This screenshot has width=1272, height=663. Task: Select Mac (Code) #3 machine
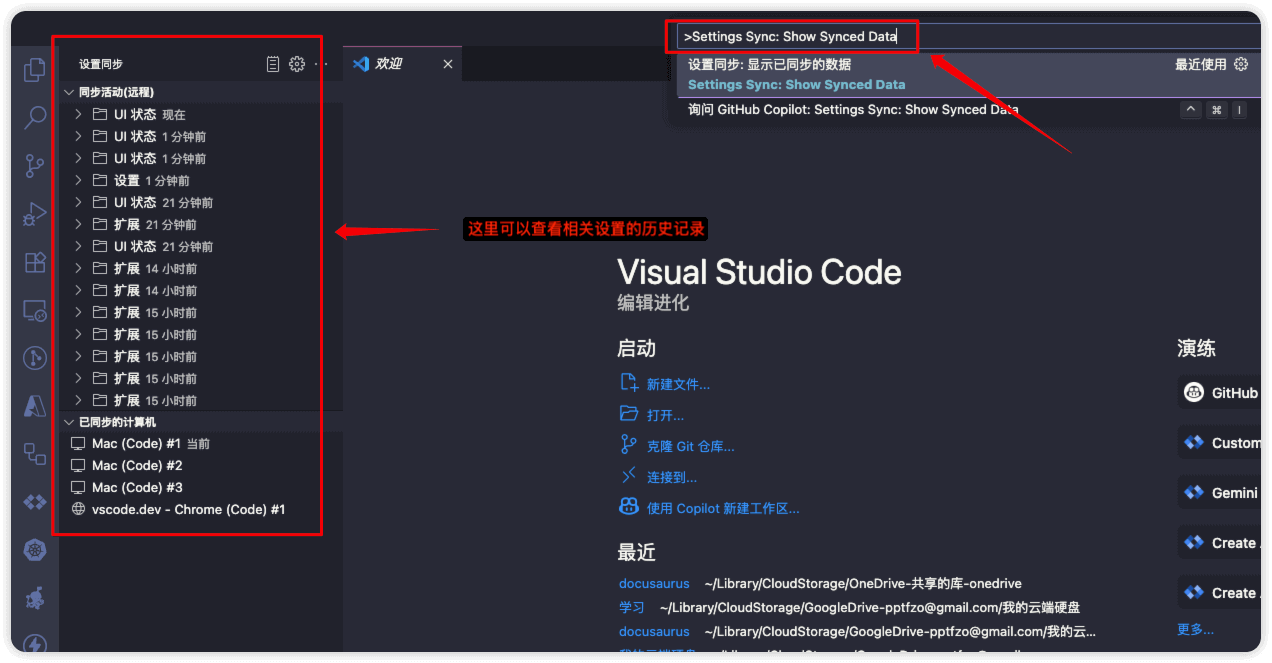point(201,487)
